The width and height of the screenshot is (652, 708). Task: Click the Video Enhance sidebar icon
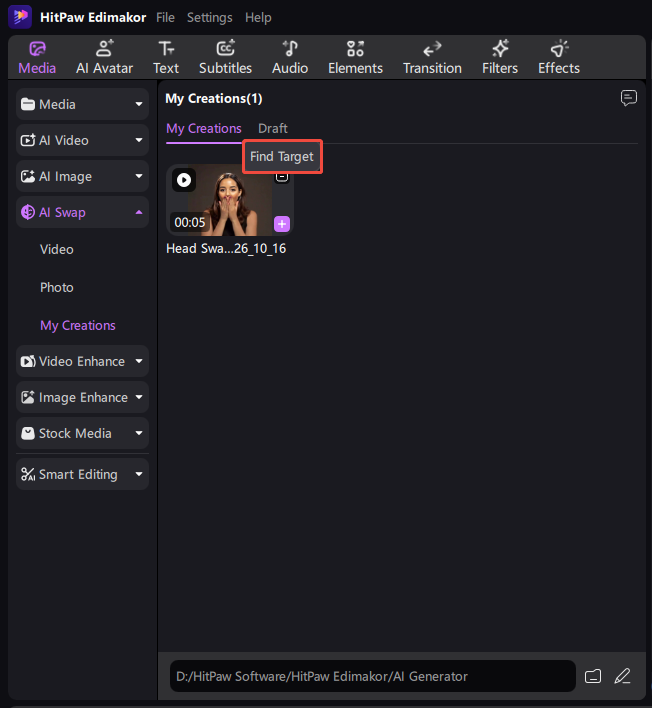[x=28, y=361]
